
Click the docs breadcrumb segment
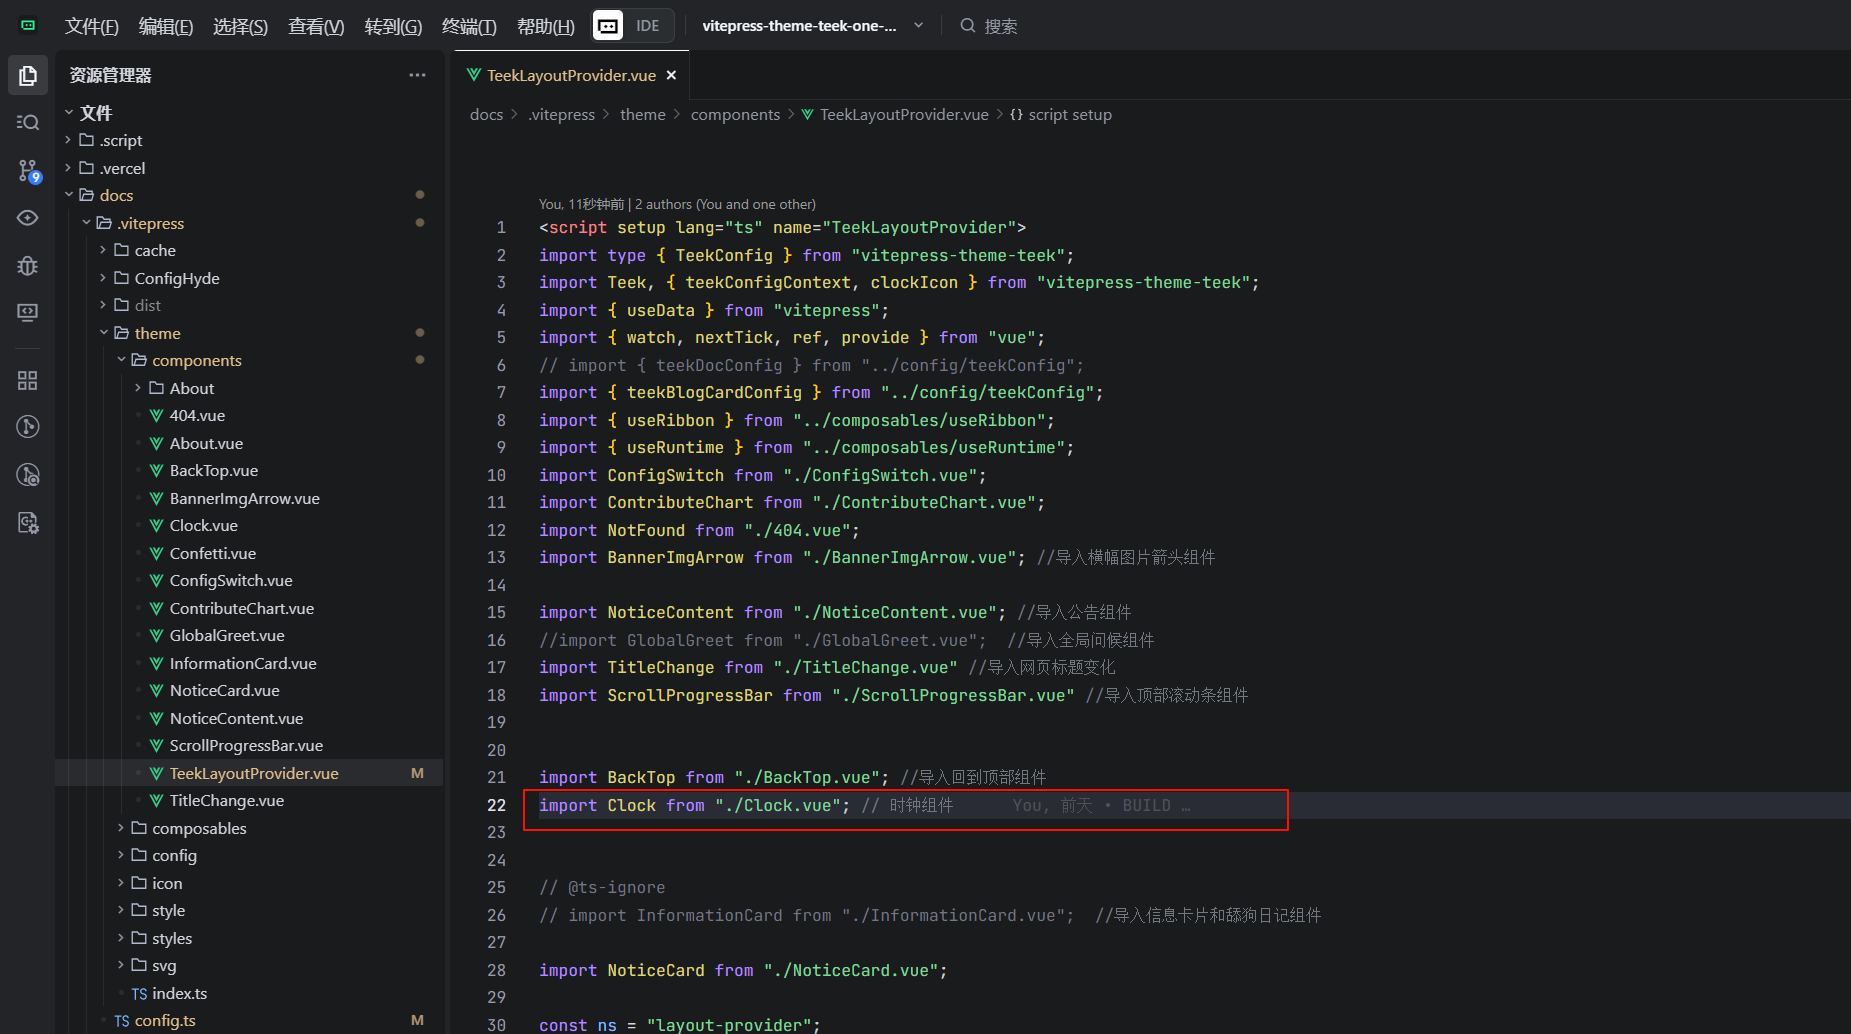(x=486, y=115)
